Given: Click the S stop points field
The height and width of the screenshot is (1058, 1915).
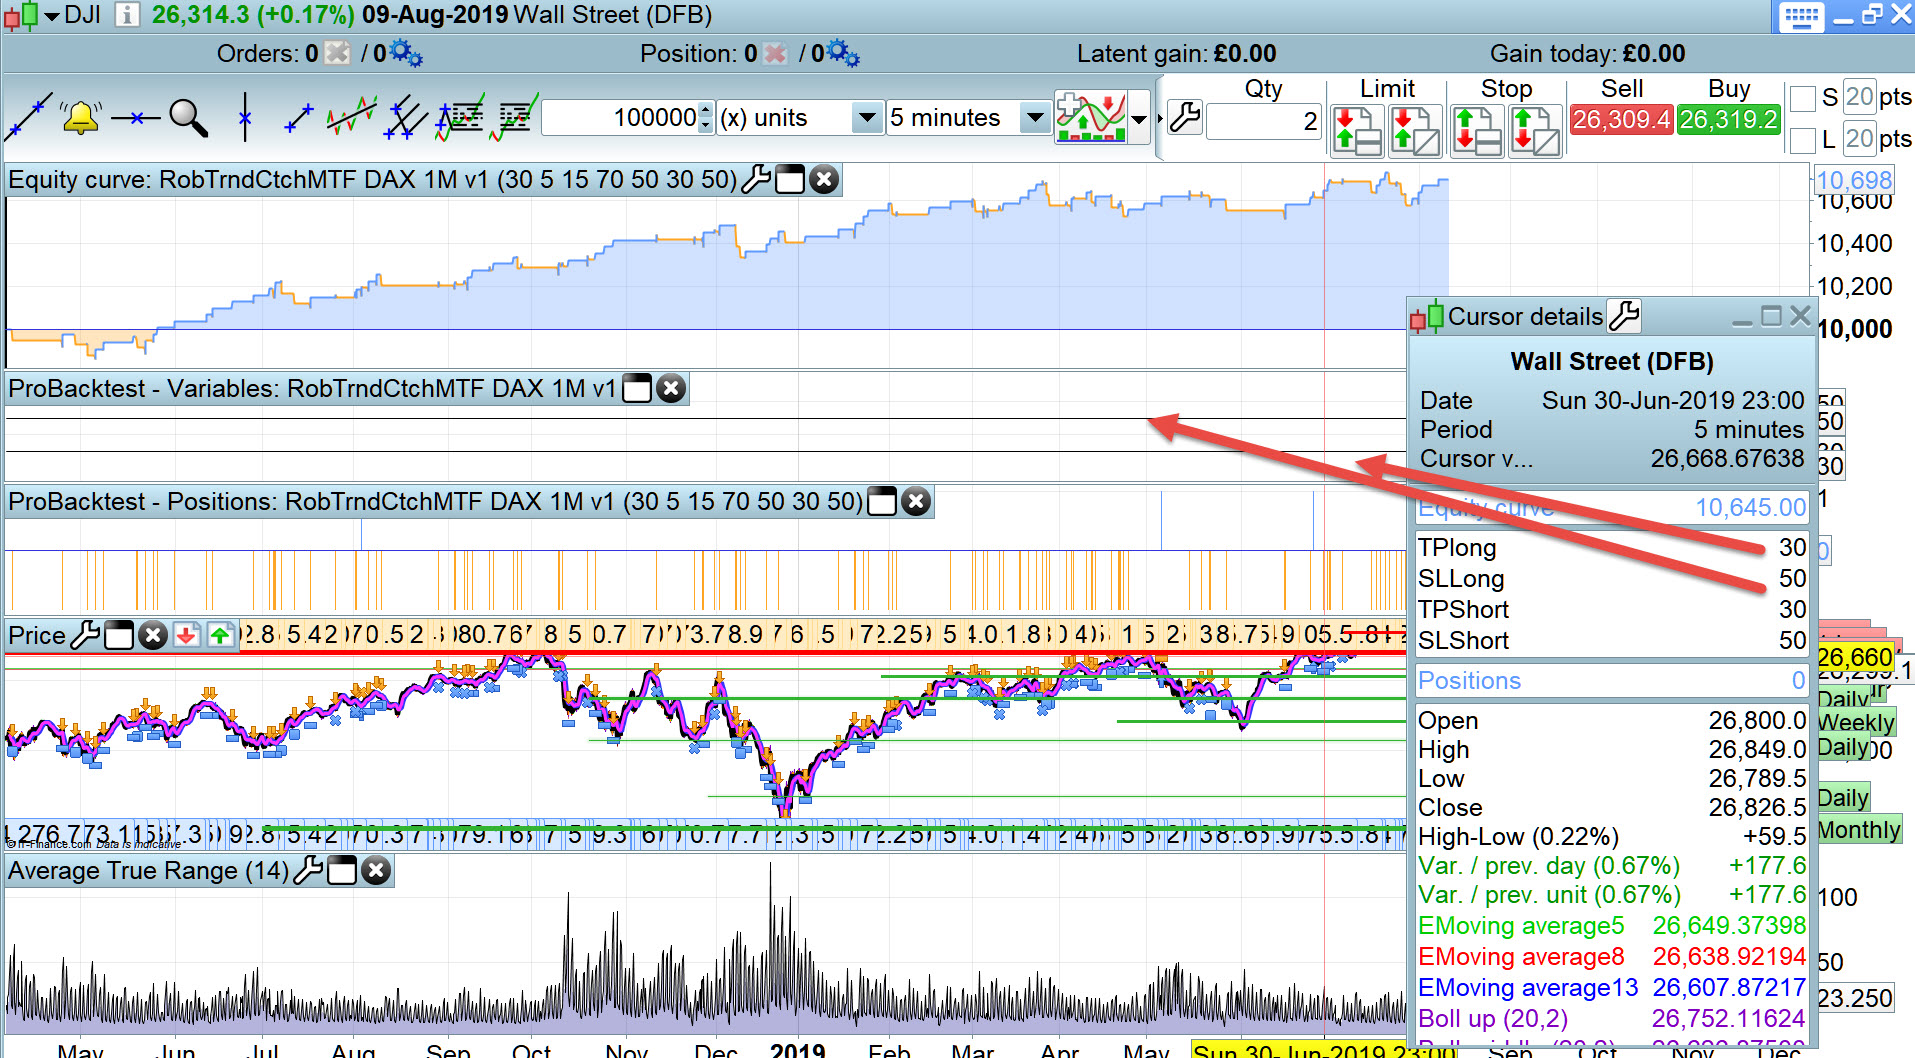Looking at the screenshot, I should click(1858, 97).
